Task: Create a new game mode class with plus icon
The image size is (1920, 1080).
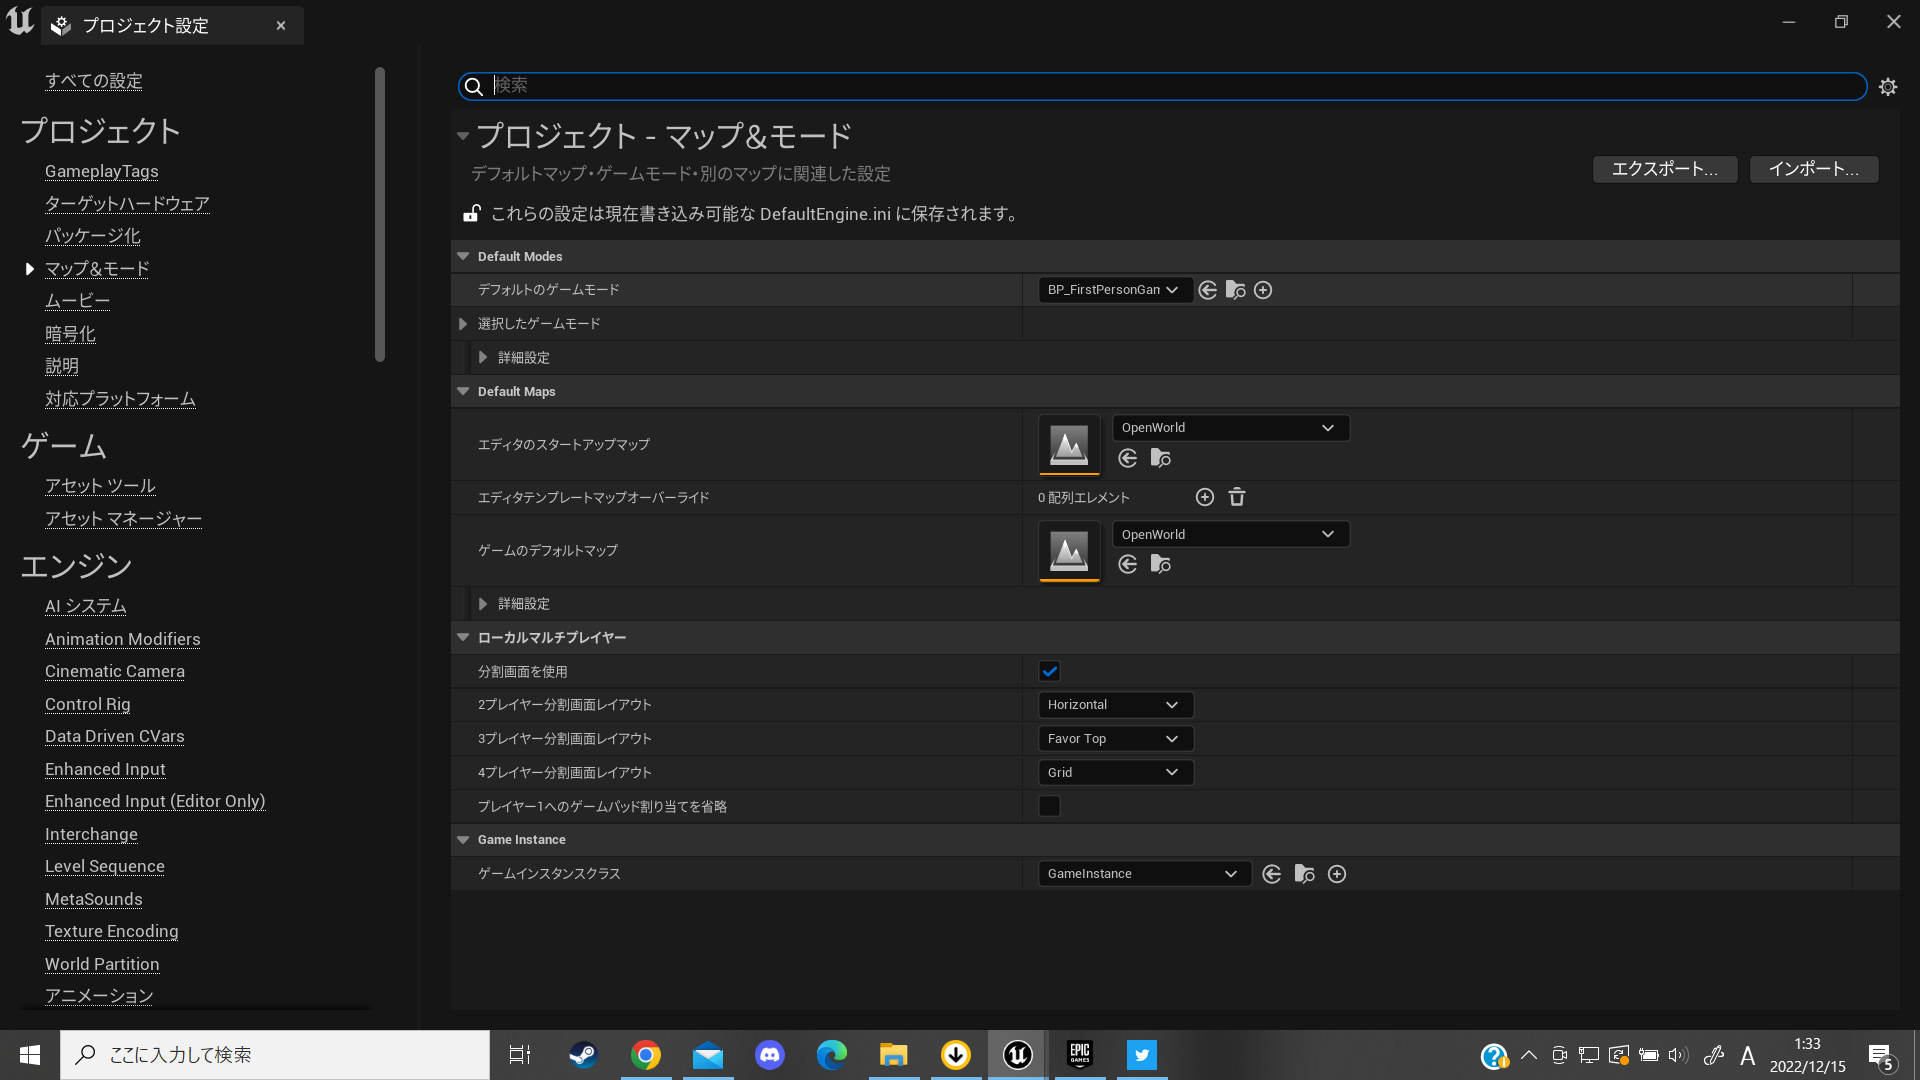Action: 1263,289
